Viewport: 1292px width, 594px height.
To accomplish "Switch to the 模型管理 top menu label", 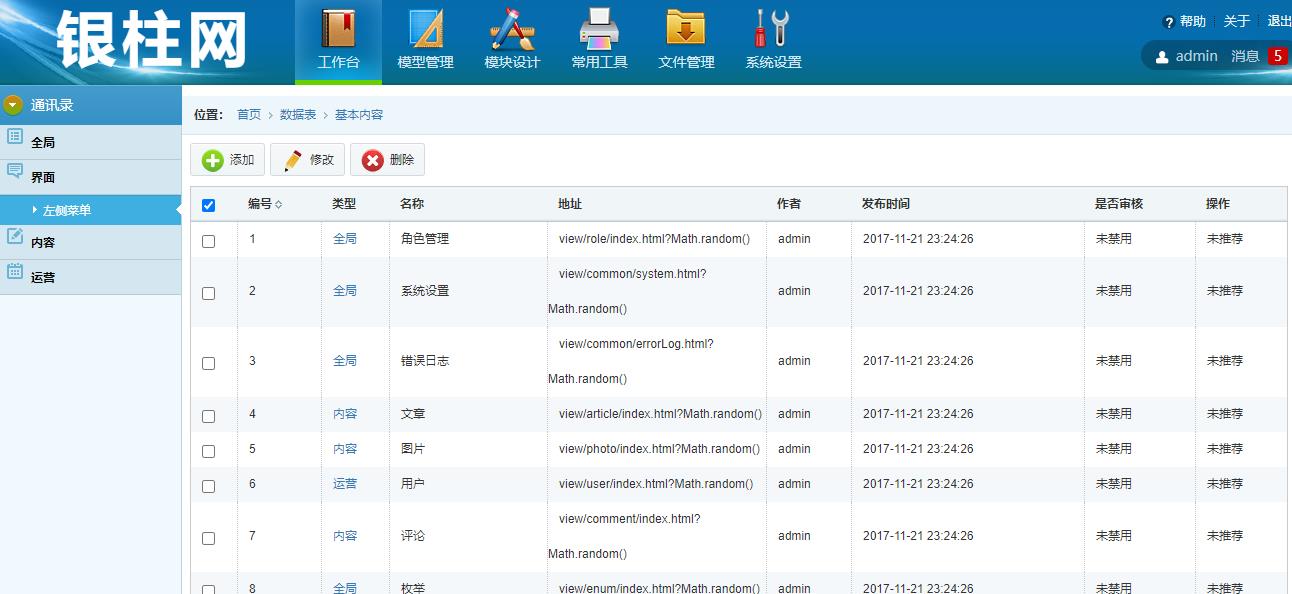I will pyautogui.click(x=425, y=62).
